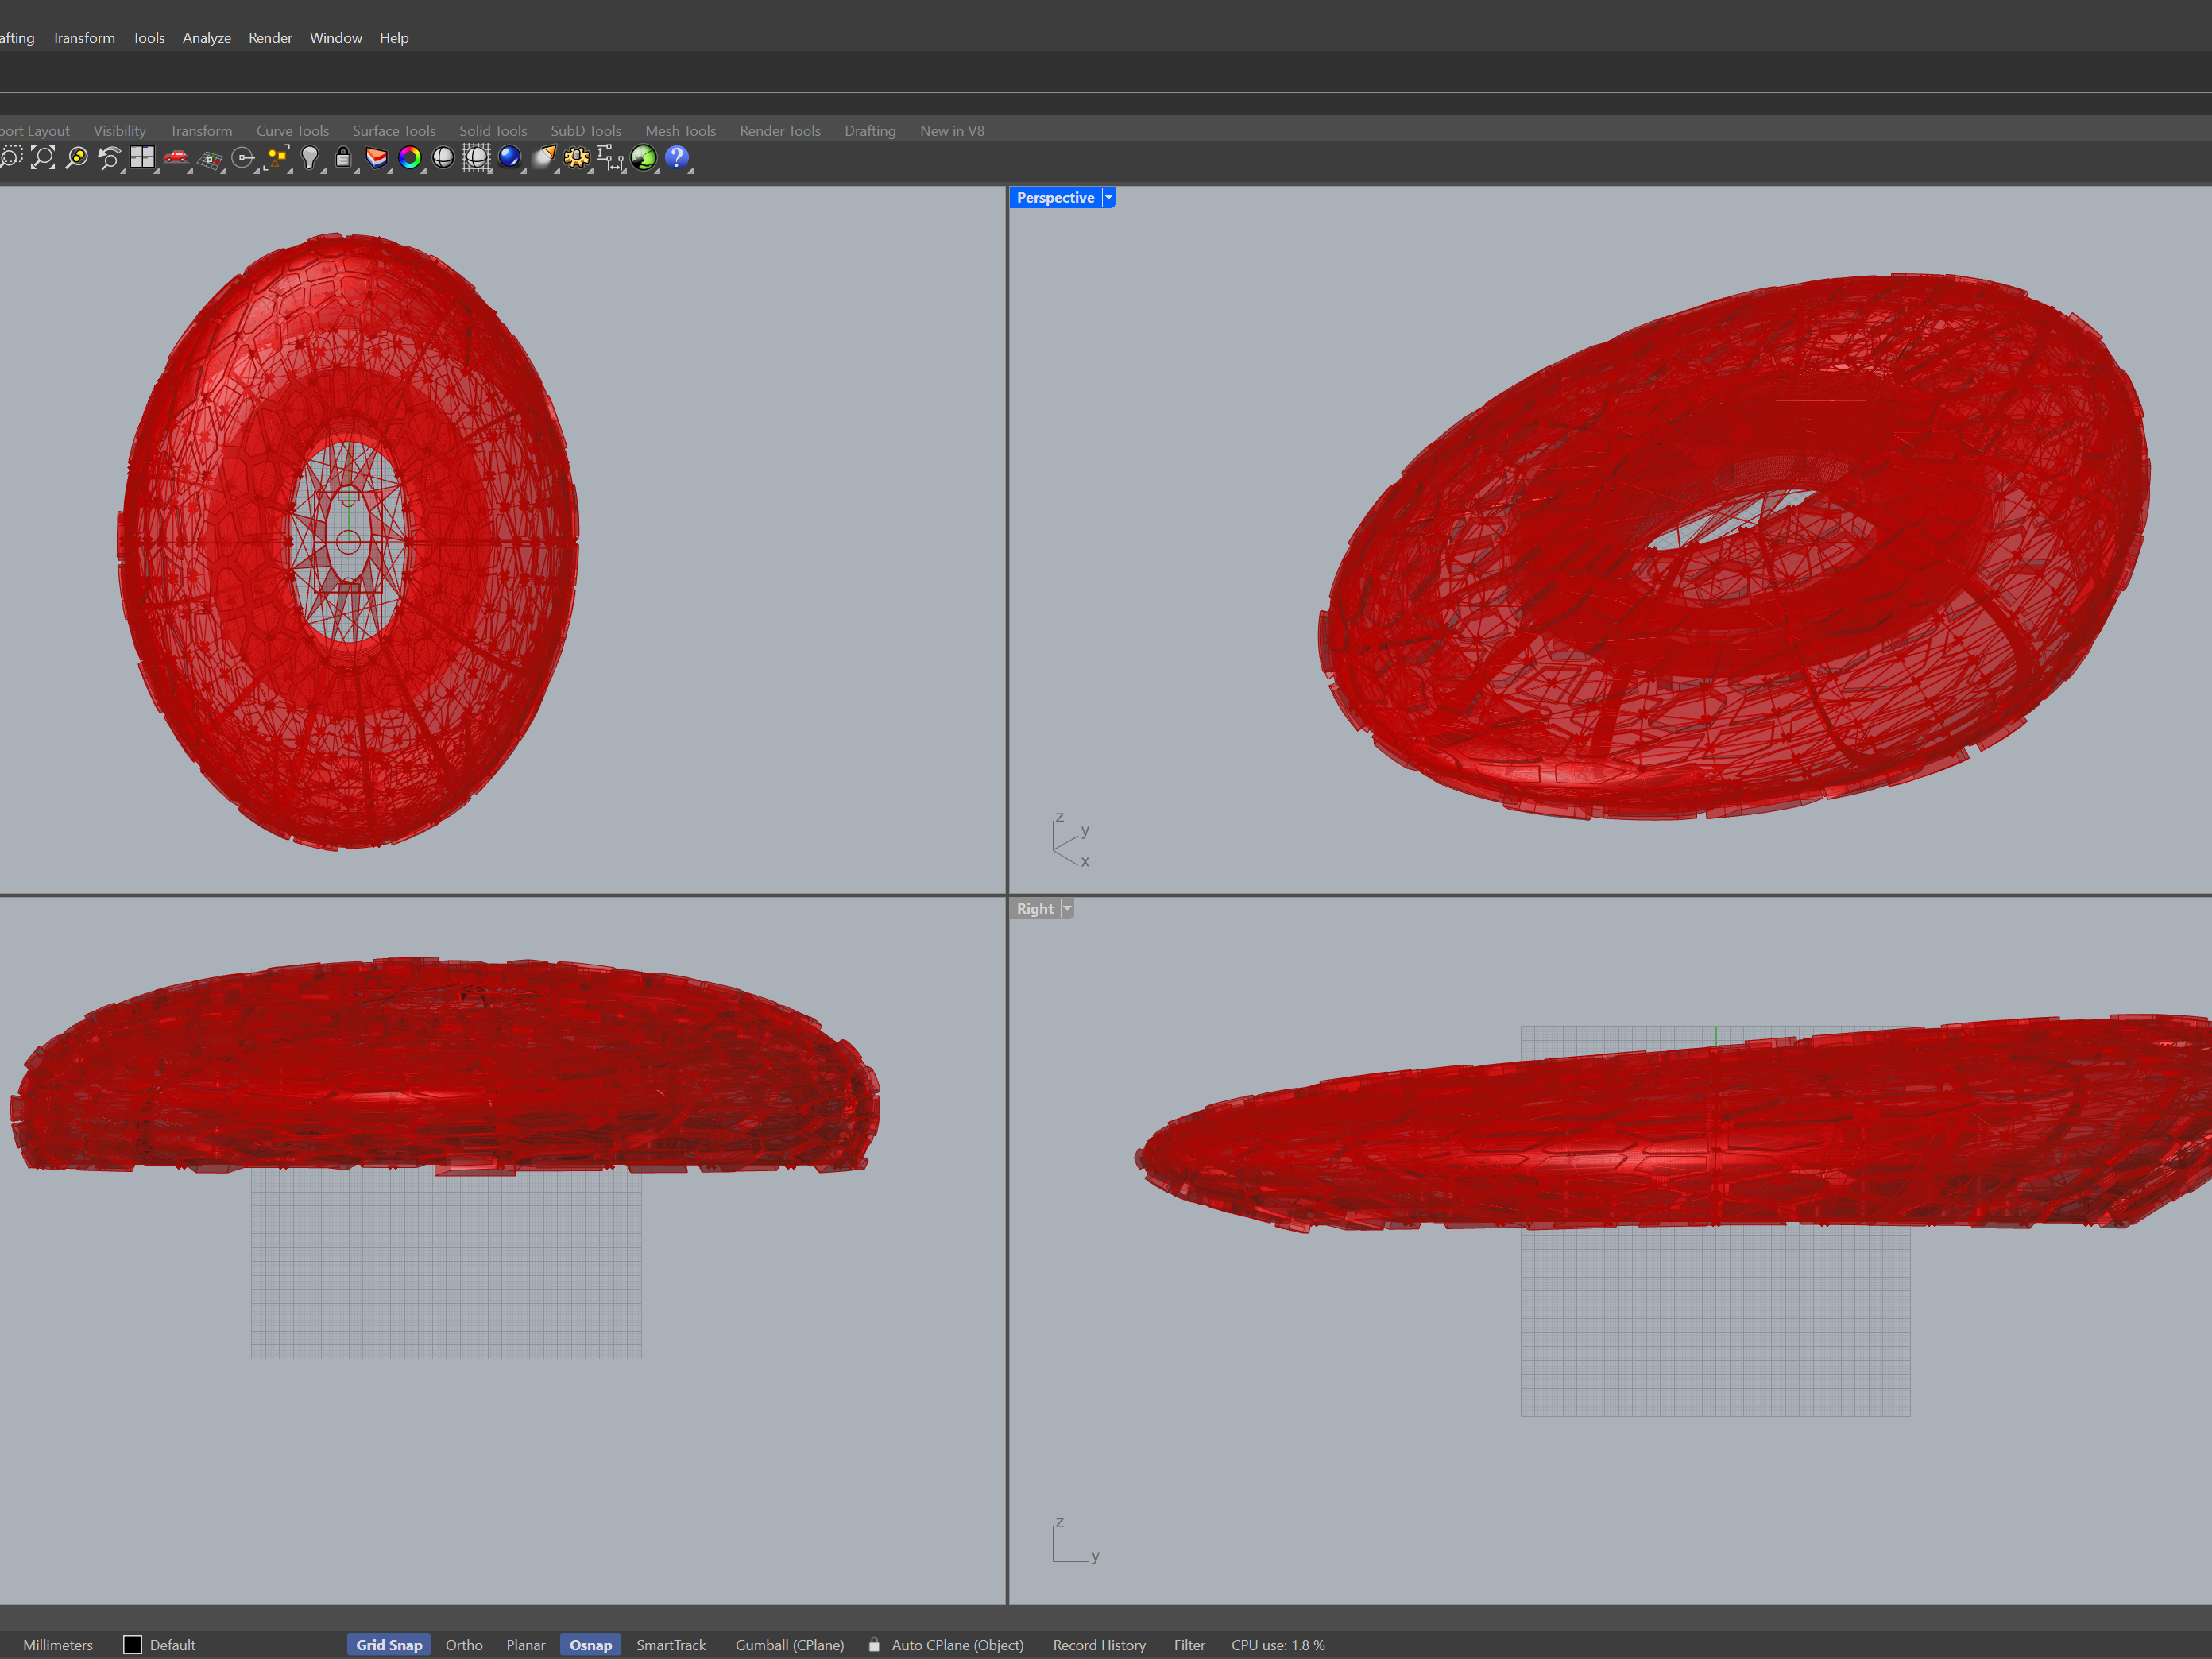Screen dimensions: 2212x1659
Task: Open the Analyze menu
Action: (206, 38)
